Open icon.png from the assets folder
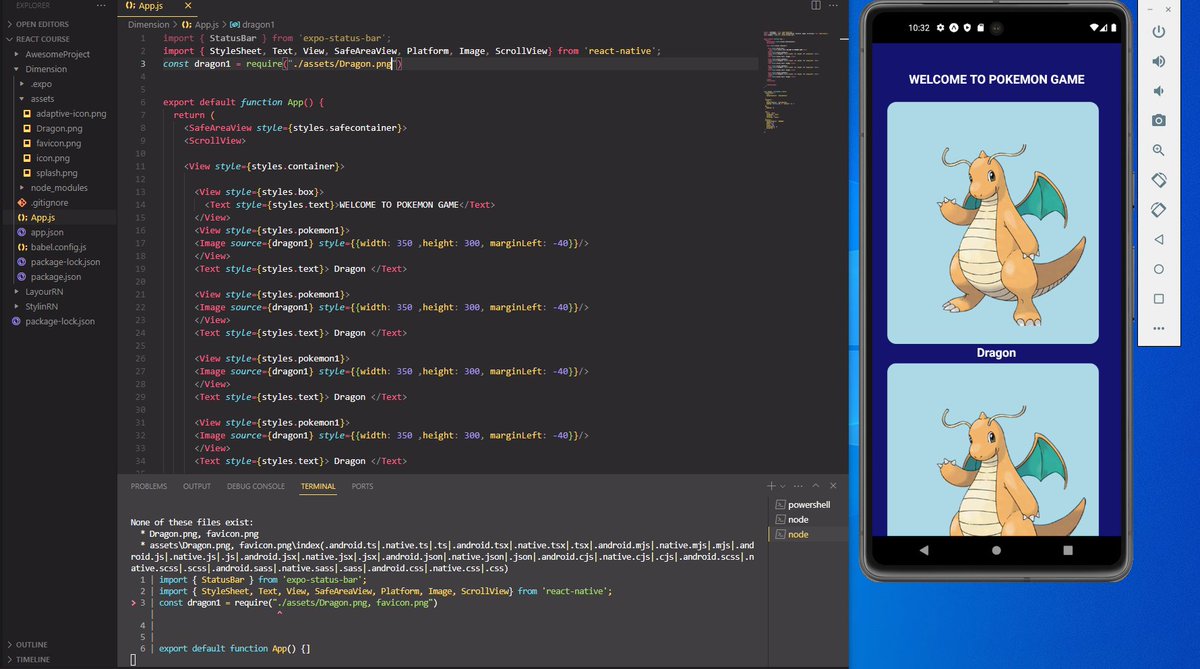 [x=53, y=158]
